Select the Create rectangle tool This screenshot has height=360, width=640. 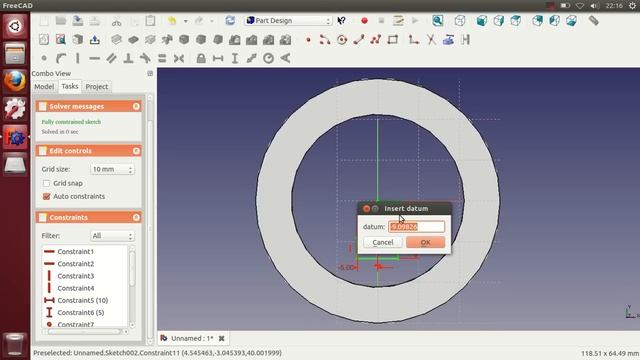(x=393, y=40)
